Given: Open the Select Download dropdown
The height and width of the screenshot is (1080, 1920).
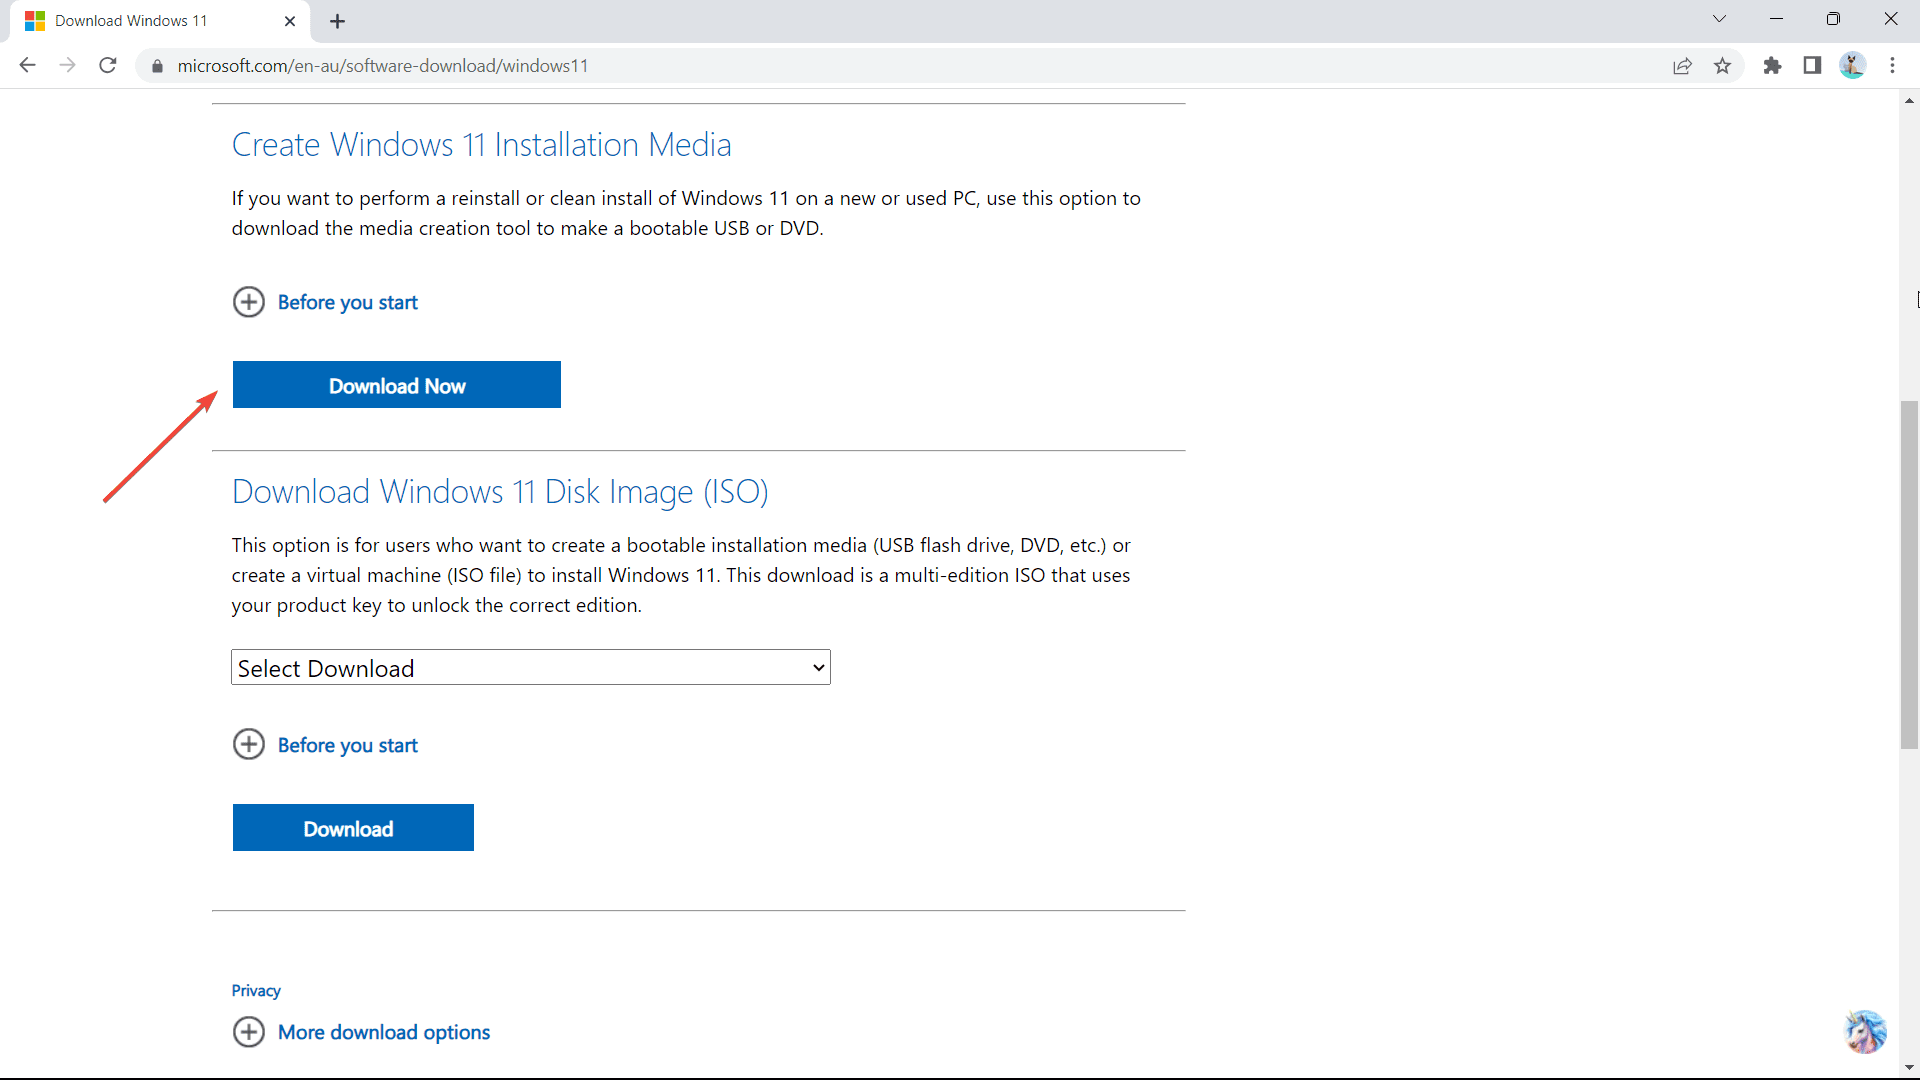Looking at the screenshot, I should tap(531, 668).
